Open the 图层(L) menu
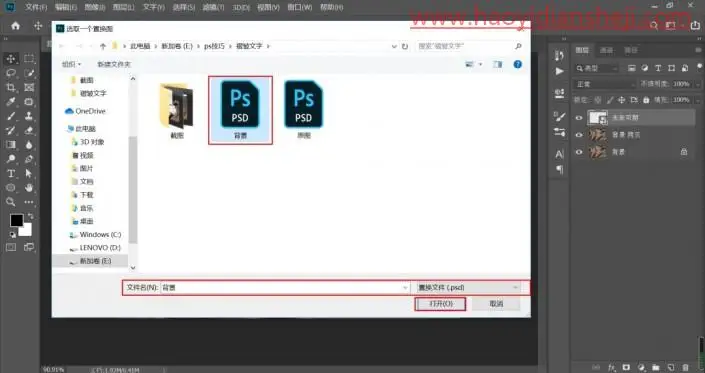This screenshot has height=373, width=705. [123, 7]
